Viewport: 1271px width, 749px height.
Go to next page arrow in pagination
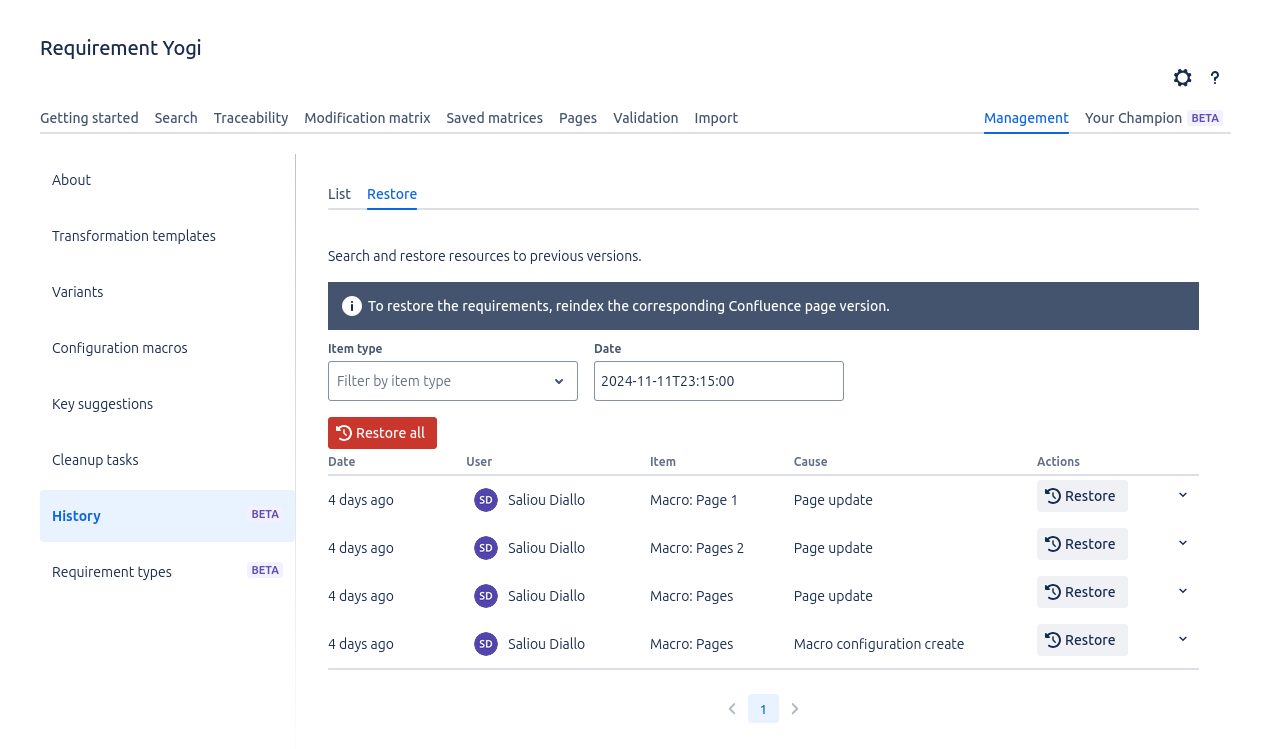(x=795, y=709)
